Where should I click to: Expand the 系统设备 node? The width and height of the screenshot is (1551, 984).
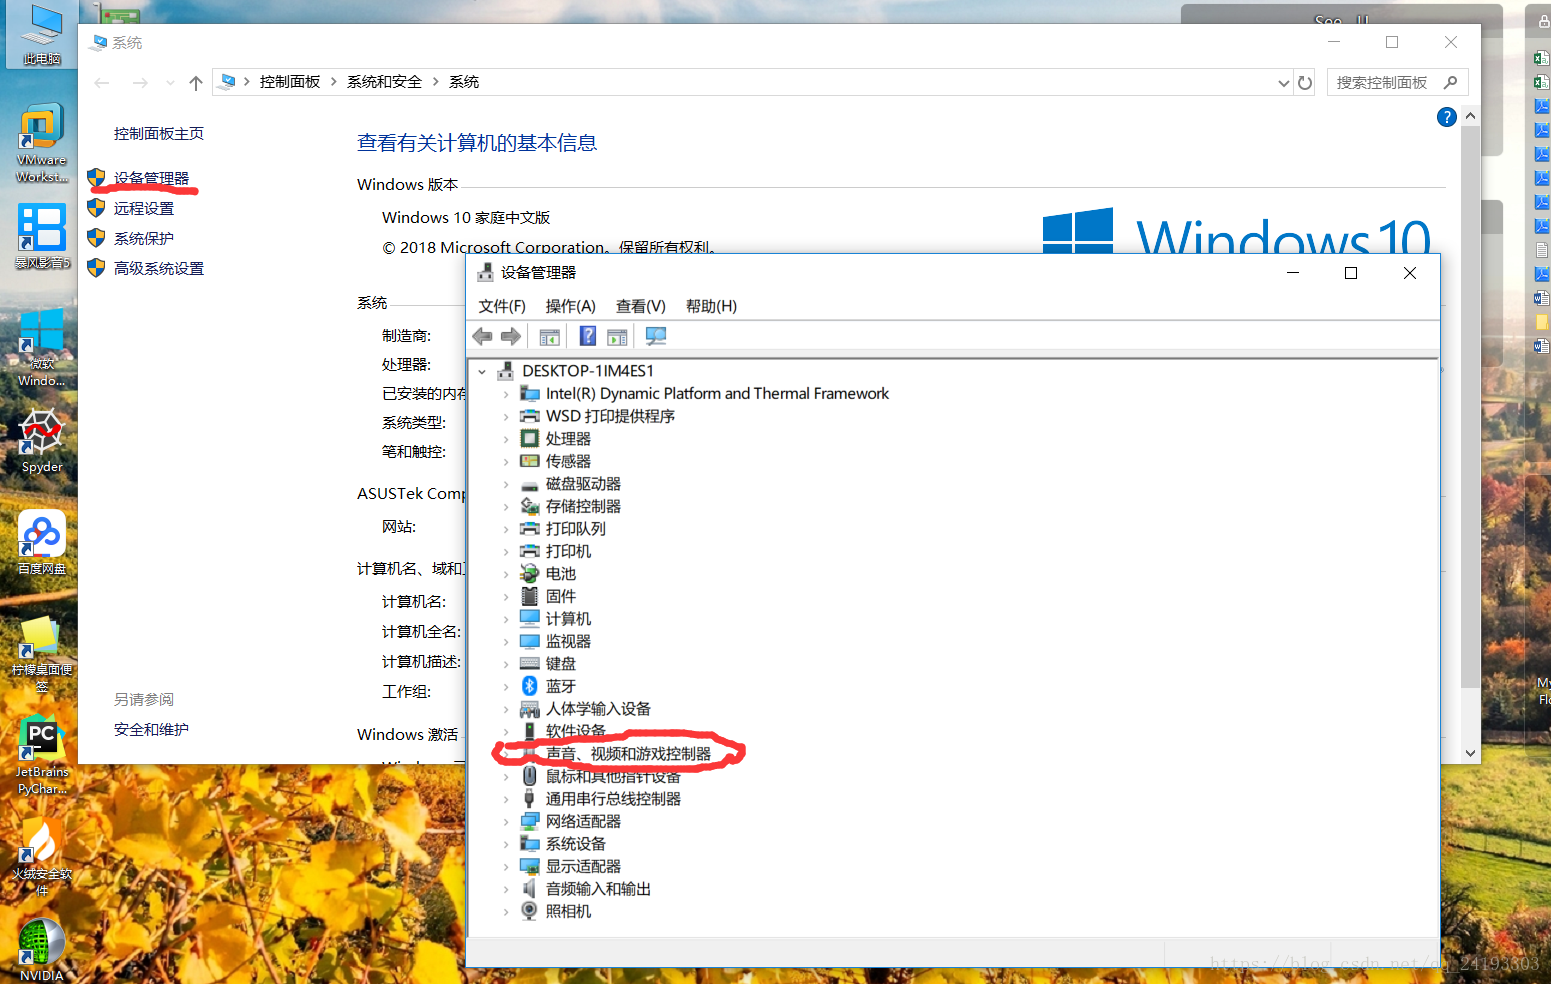point(506,844)
